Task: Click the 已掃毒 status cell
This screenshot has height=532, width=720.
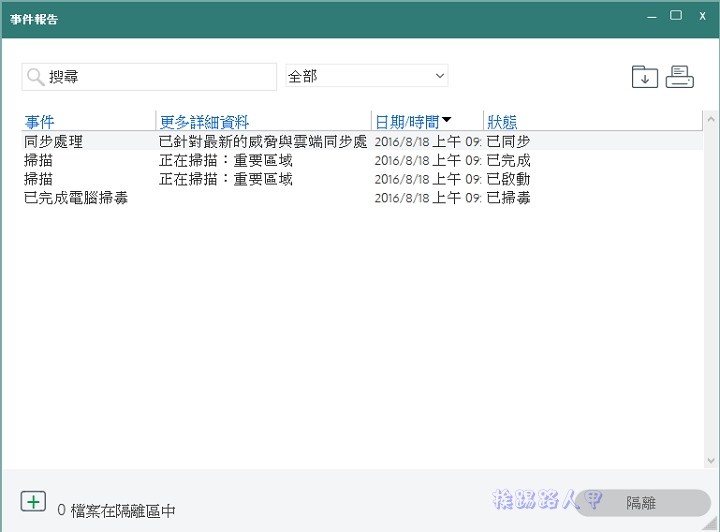Action: pos(508,198)
